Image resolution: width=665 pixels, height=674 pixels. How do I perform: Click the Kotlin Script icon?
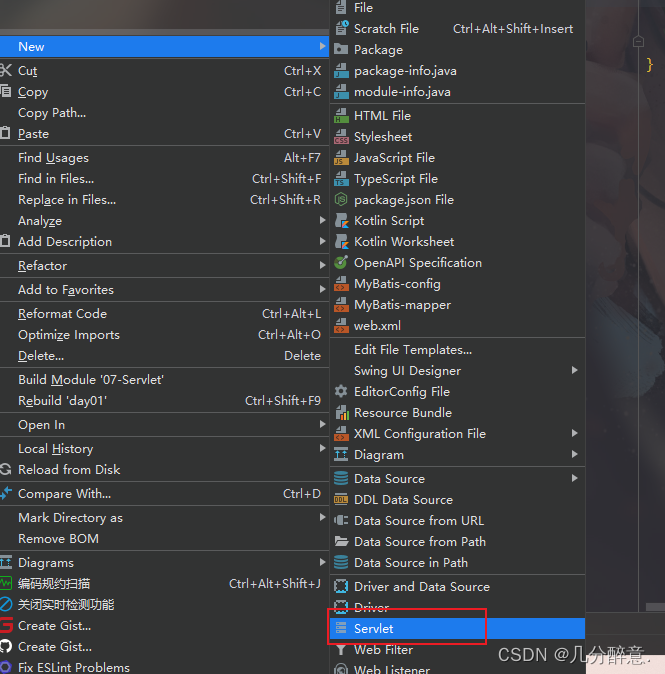click(x=341, y=221)
